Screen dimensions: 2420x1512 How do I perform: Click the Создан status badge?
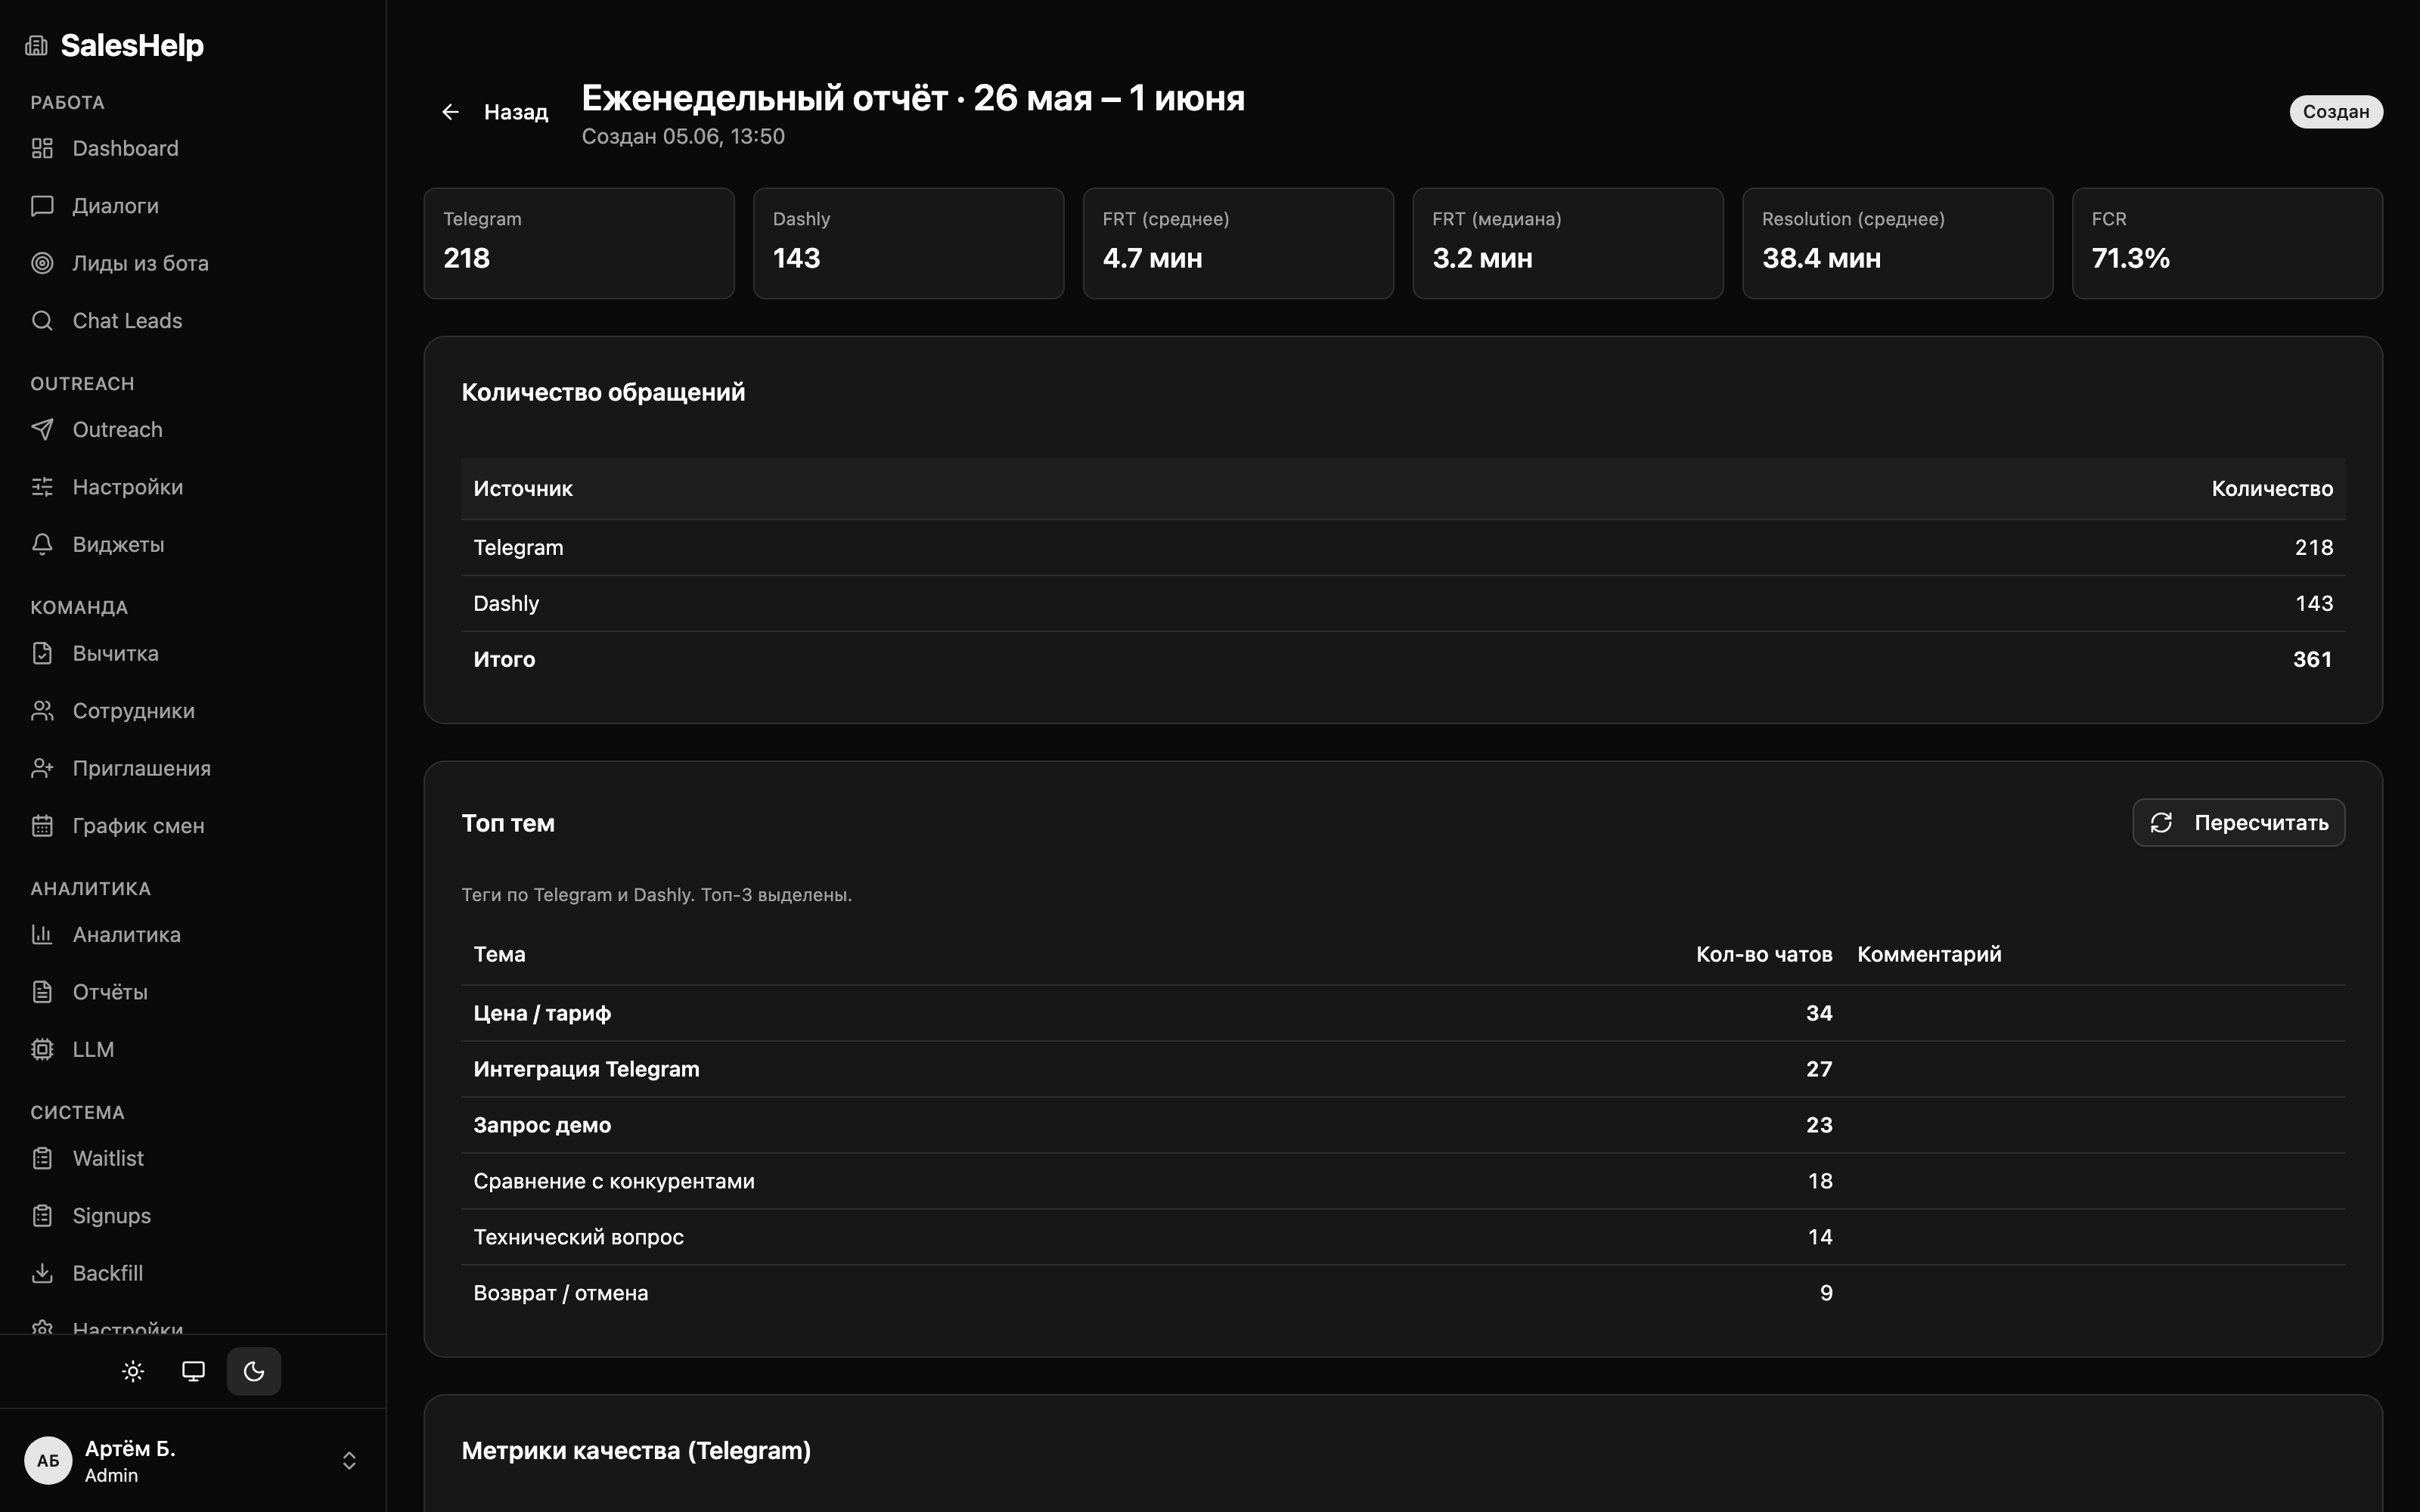pos(2336,112)
